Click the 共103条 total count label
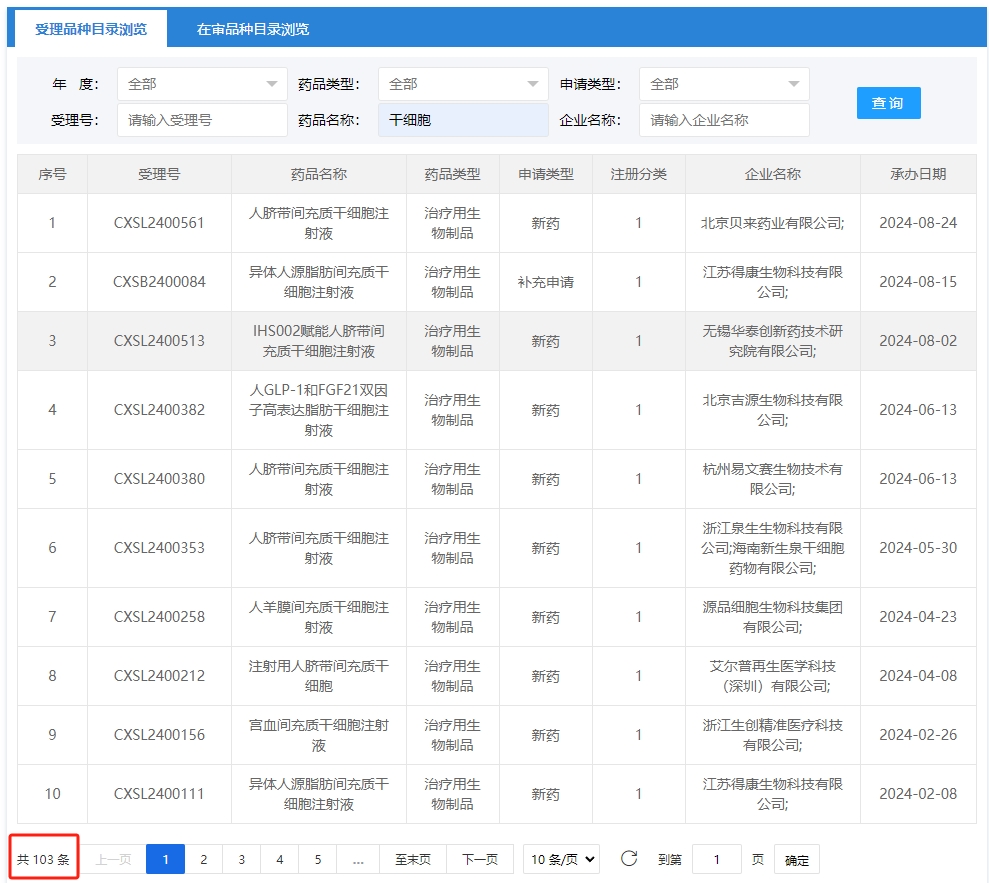989x883 pixels. pos(43,857)
